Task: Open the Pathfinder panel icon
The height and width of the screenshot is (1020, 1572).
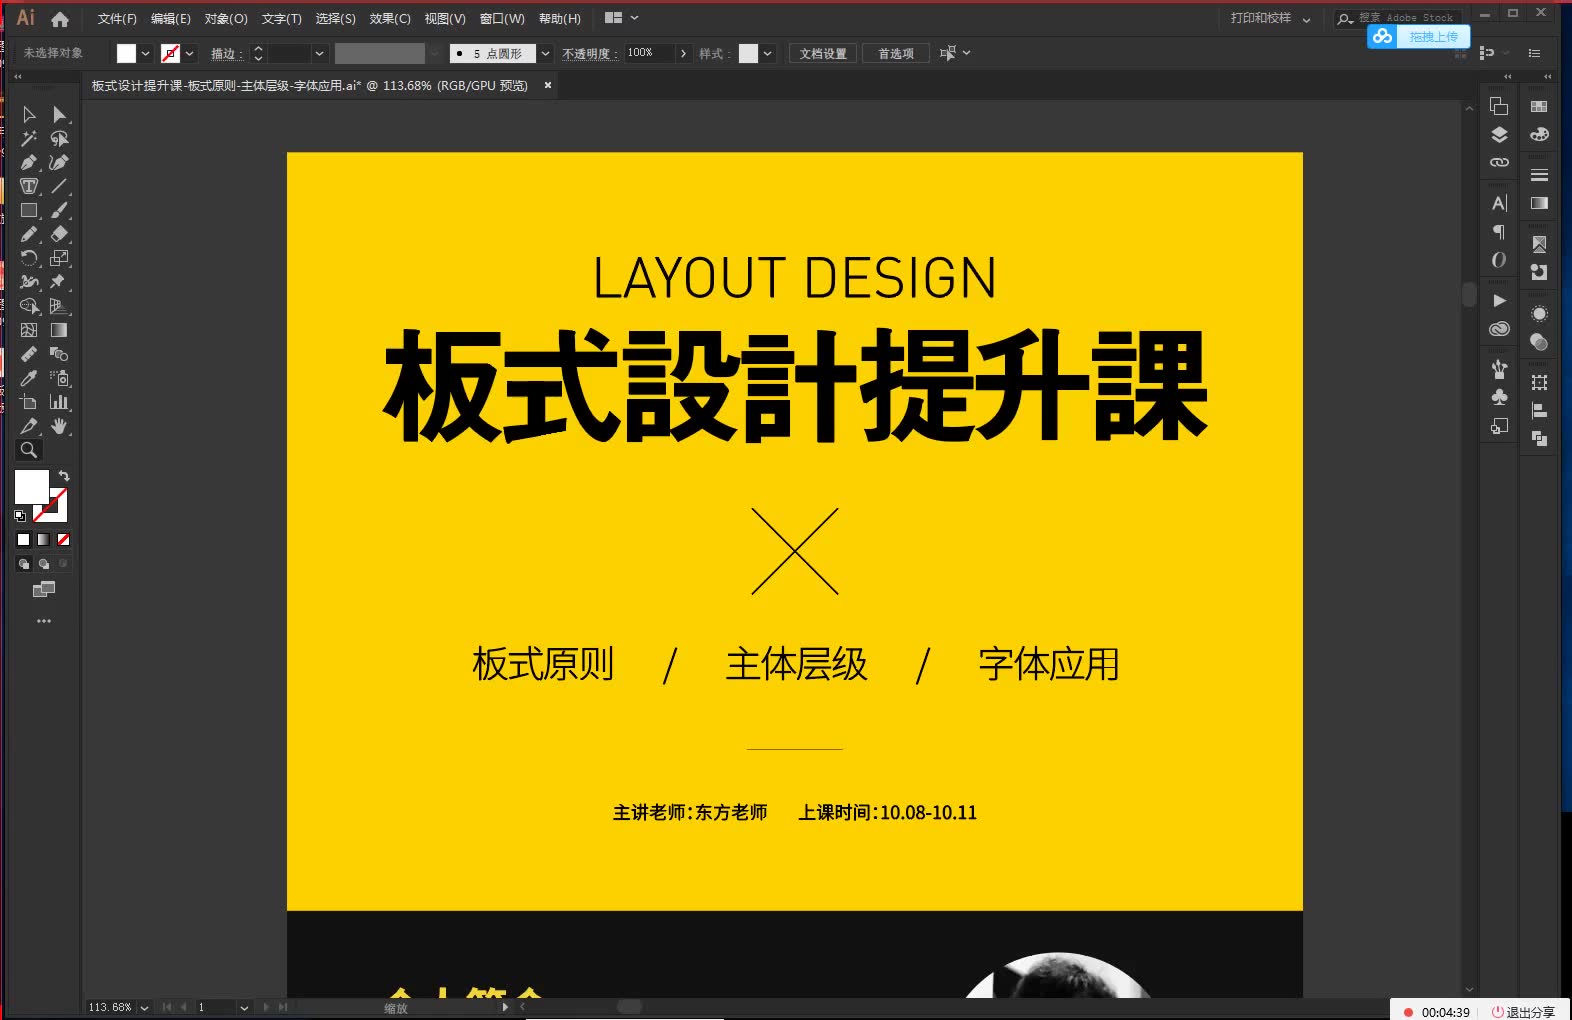Action: [1539, 439]
